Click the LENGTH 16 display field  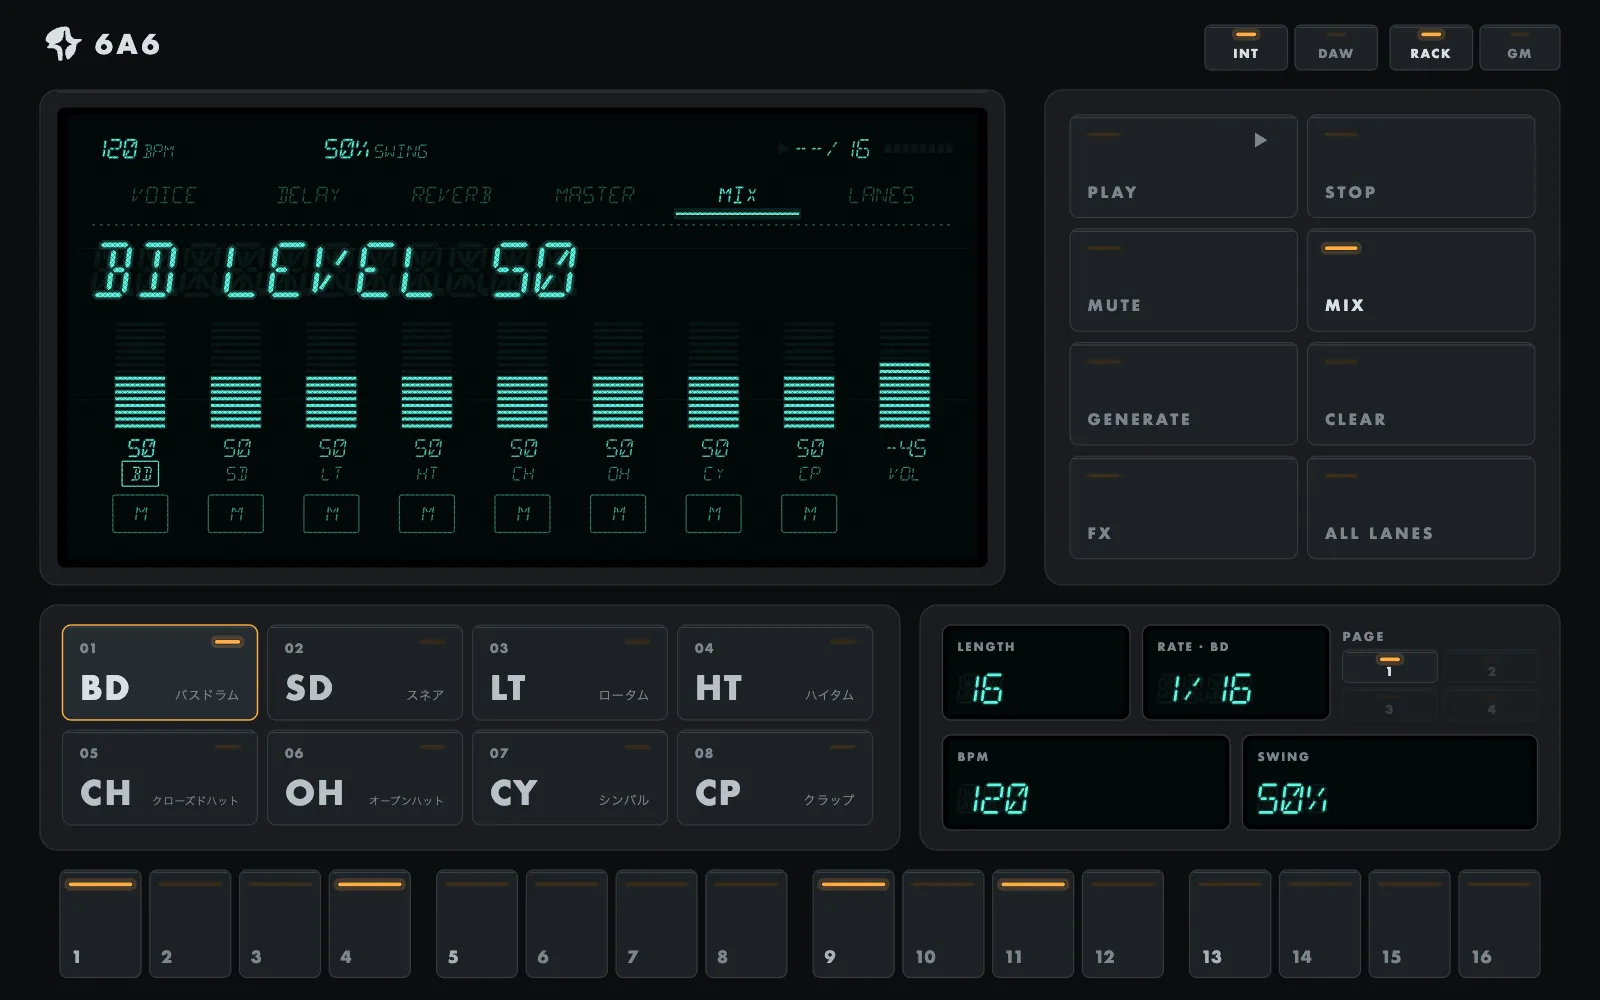coord(1036,672)
